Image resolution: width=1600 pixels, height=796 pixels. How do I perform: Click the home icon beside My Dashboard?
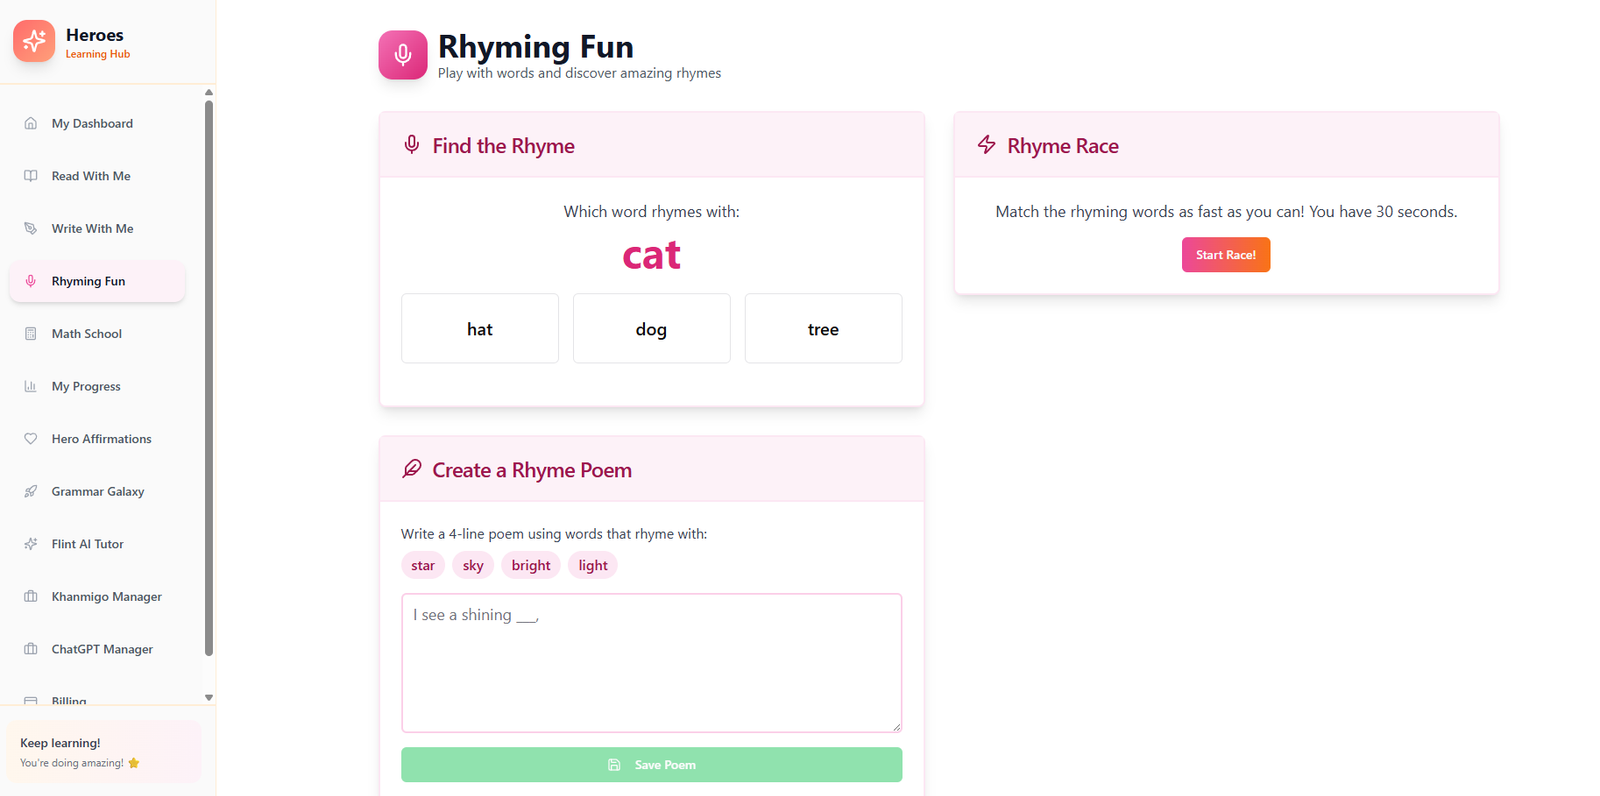pos(31,124)
